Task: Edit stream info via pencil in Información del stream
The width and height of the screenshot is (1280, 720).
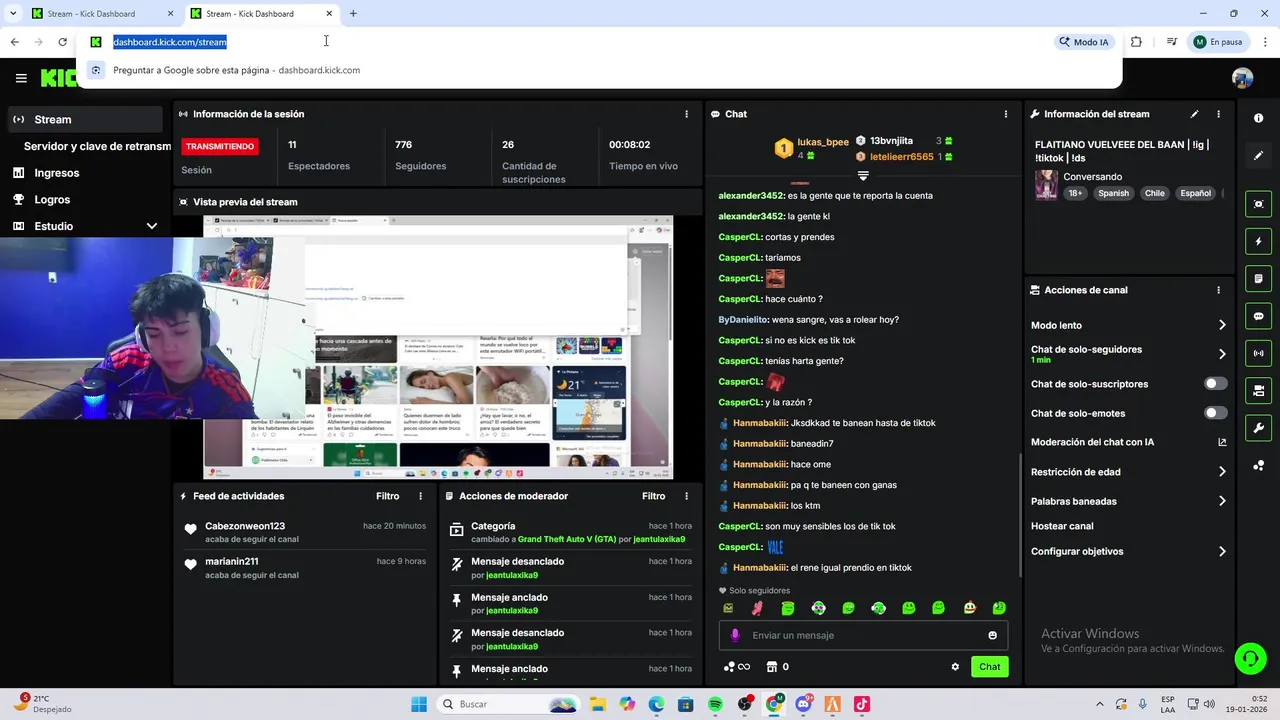Action: [x=1194, y=114]
